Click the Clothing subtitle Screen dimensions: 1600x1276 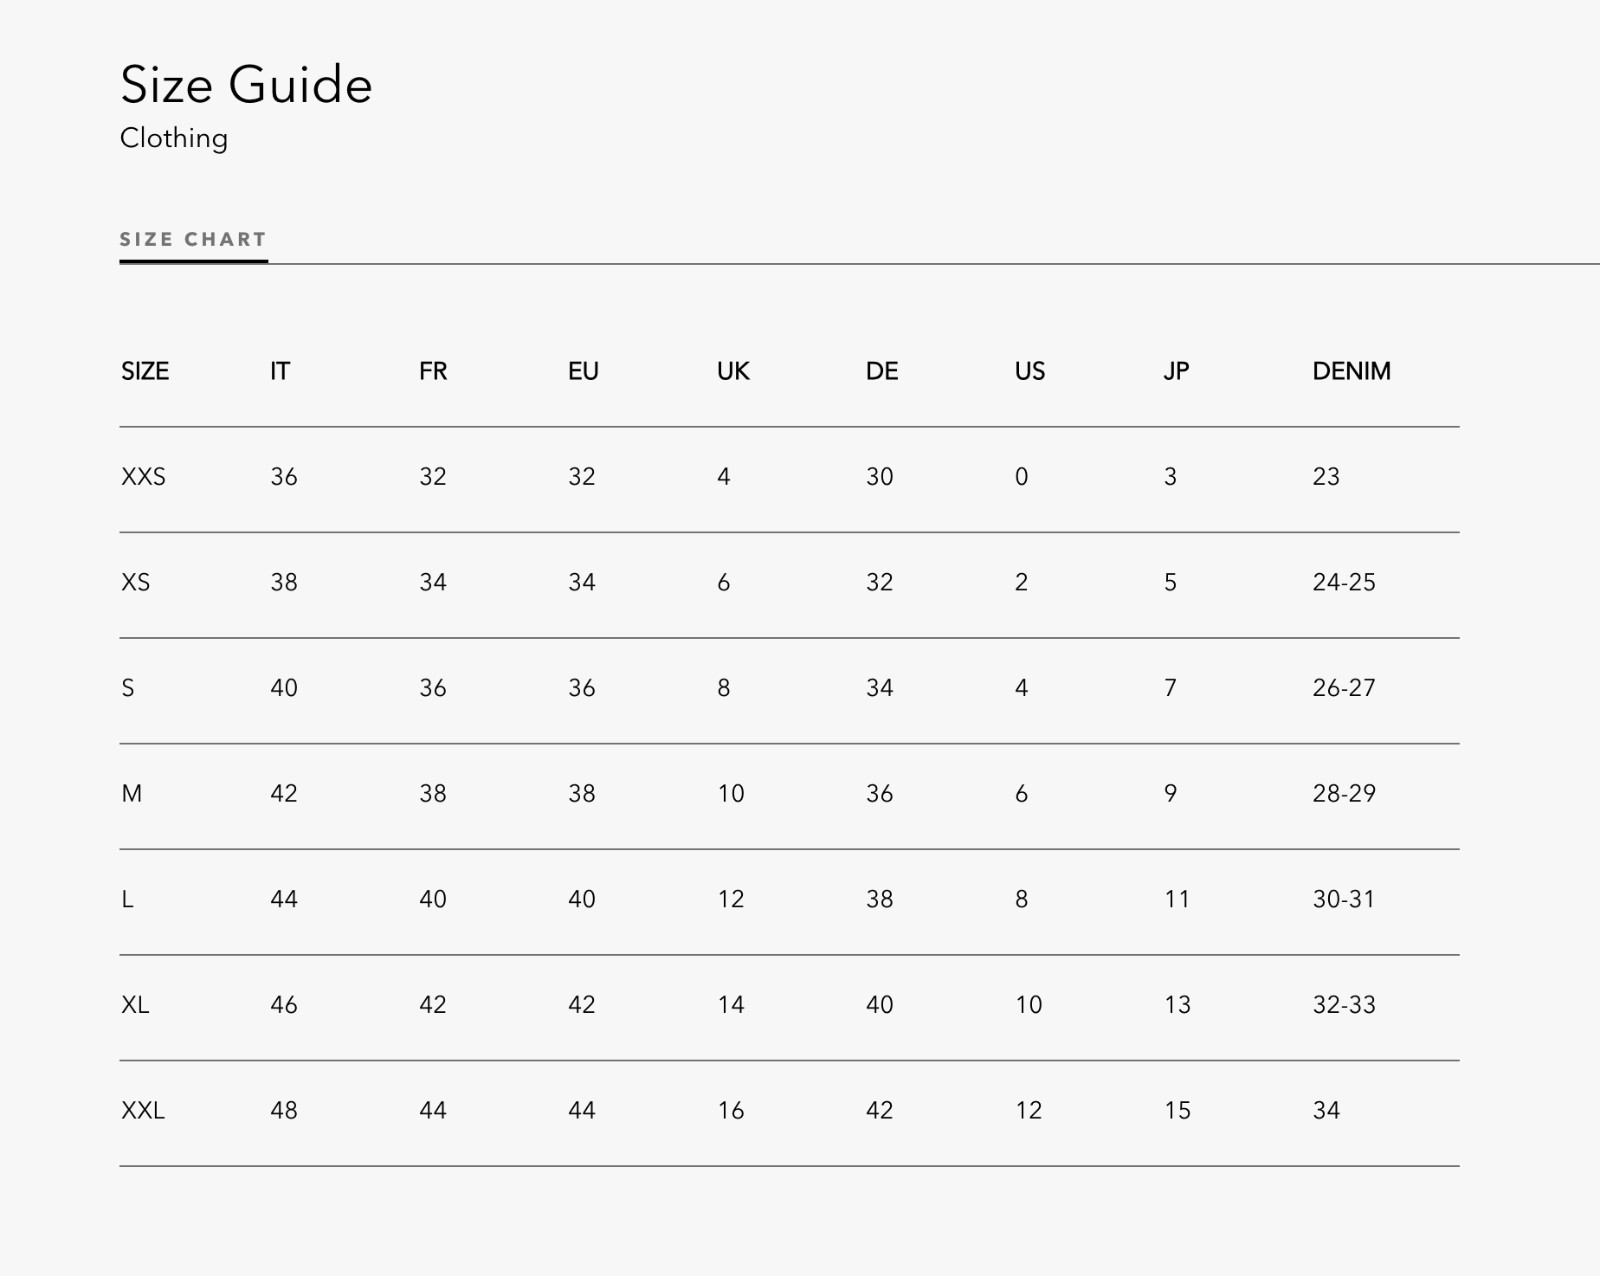pos(174,138)
